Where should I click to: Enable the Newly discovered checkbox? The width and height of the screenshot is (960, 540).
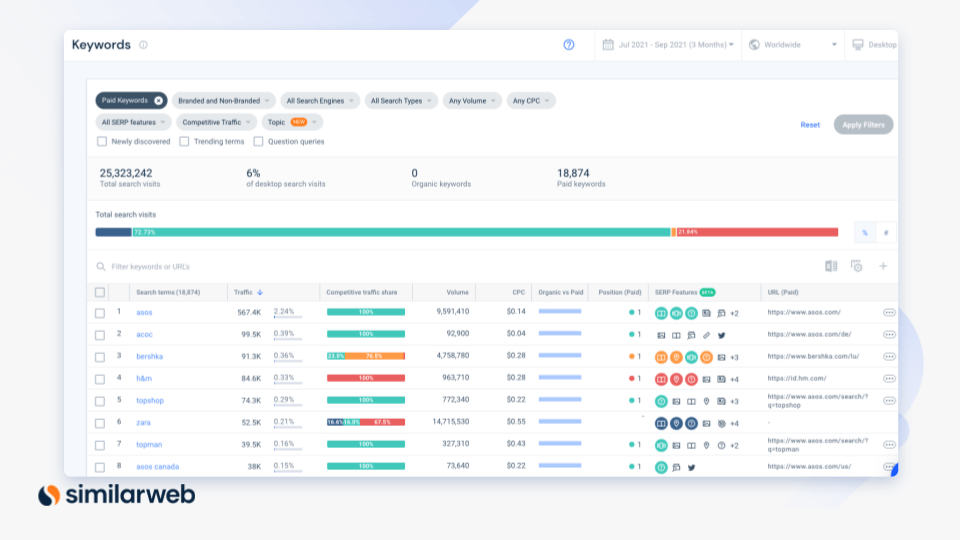102,142
